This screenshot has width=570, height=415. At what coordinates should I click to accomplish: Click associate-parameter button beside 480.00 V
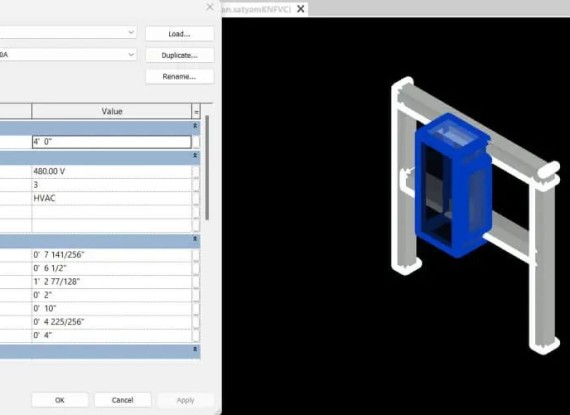pyautogui.click(x=196, y=171)
